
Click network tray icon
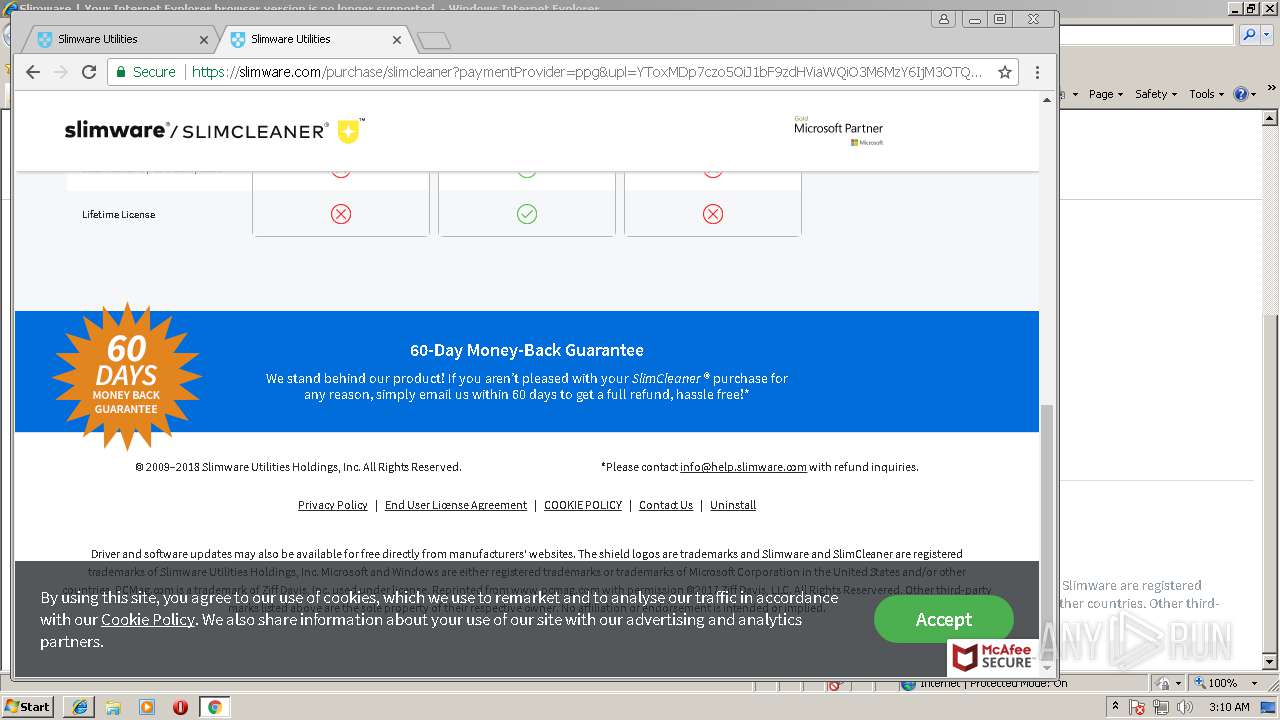[1161, 707]
